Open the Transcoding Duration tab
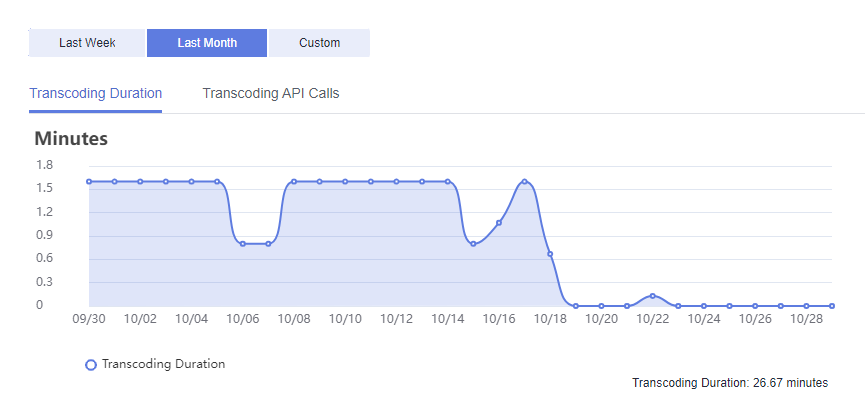The height and width of the screenshot is (416, 865). click(x=95, y=93)
